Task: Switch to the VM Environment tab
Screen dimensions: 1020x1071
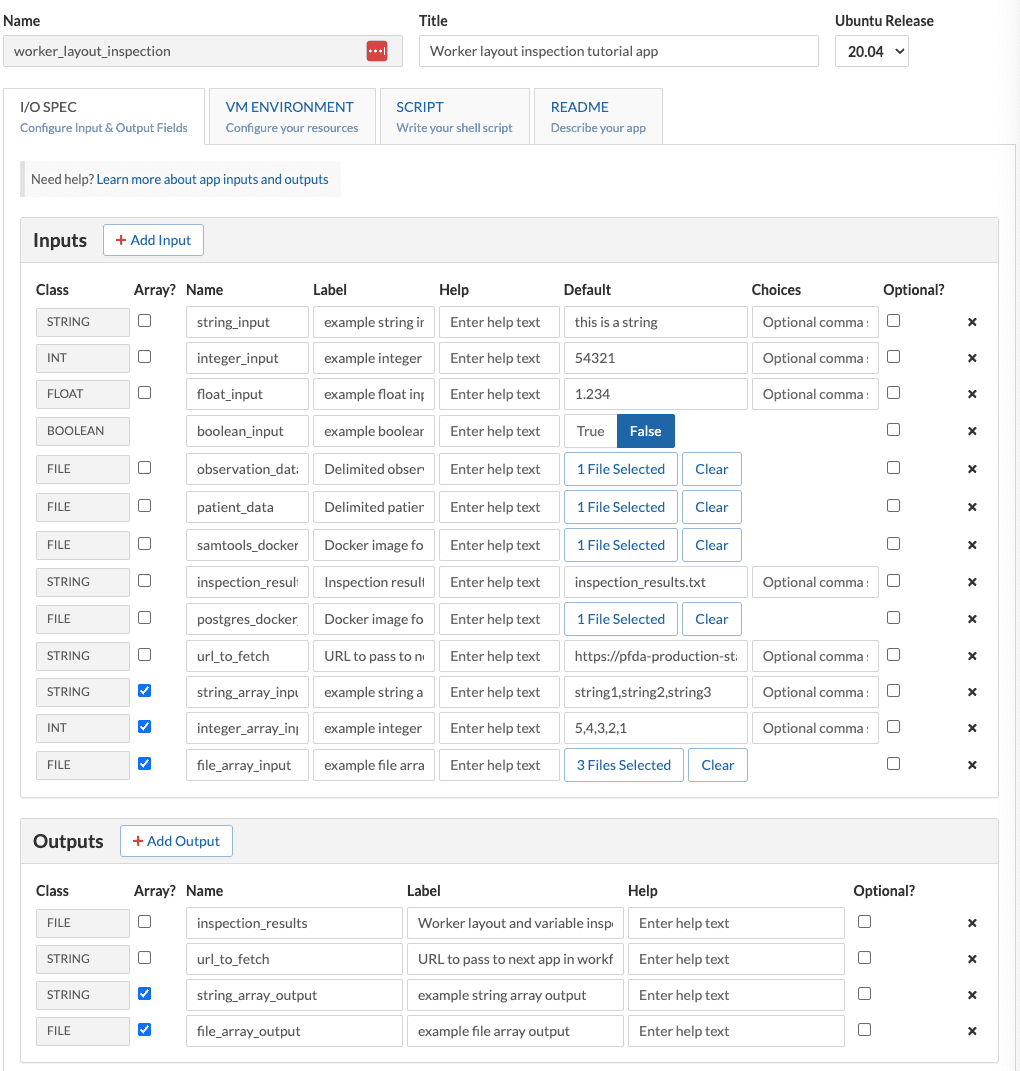Action: [x=291, y=116]
